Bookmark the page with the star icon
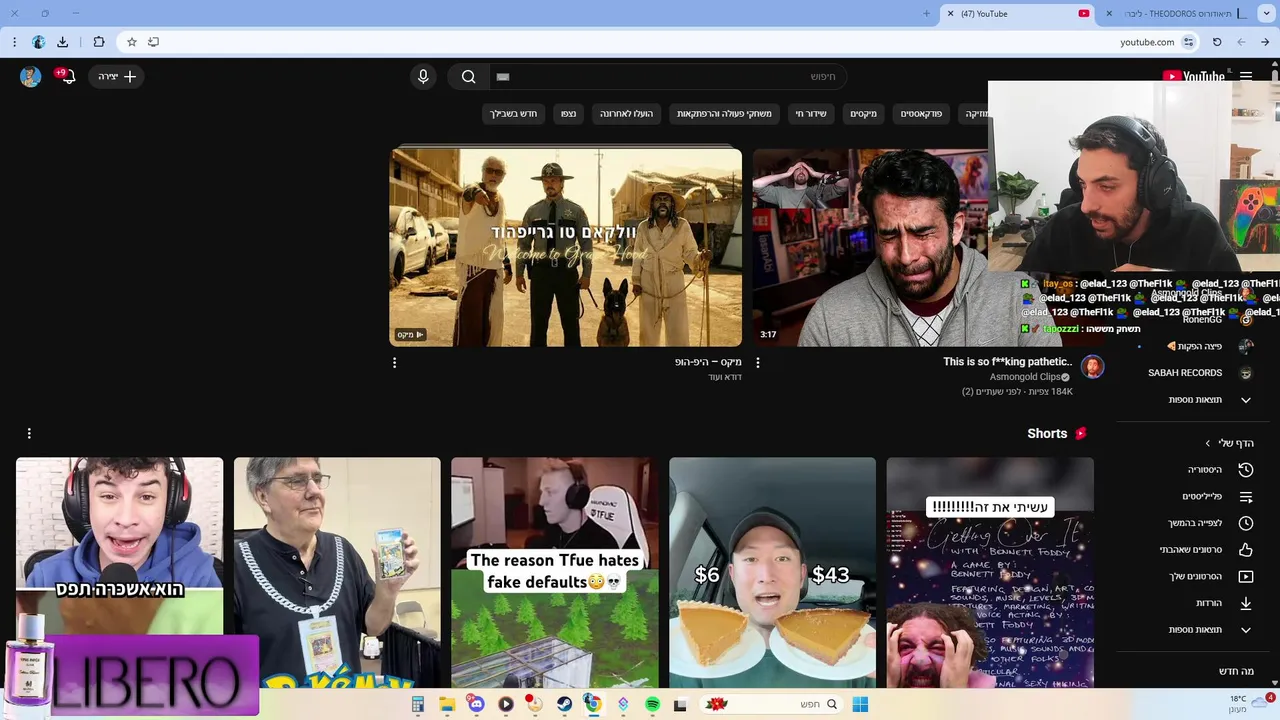Image resolution: width=1280 pixels, height=720 pixels. click(131, 42)
